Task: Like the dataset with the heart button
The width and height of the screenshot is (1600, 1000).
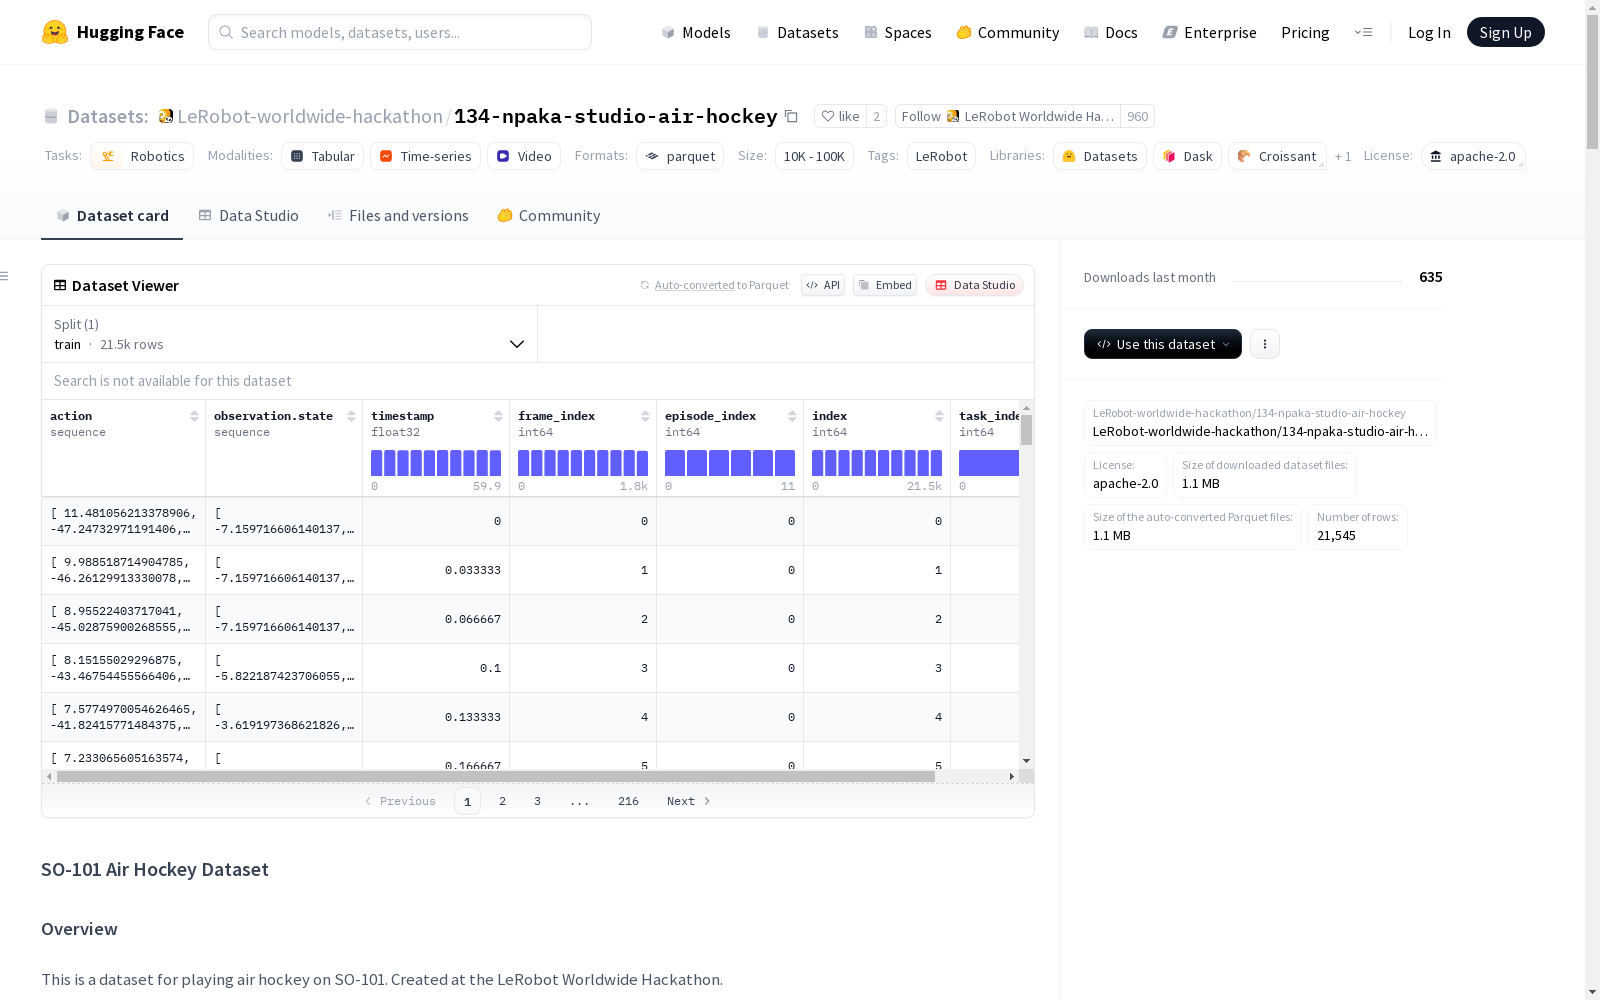Action: pos(840,116)
